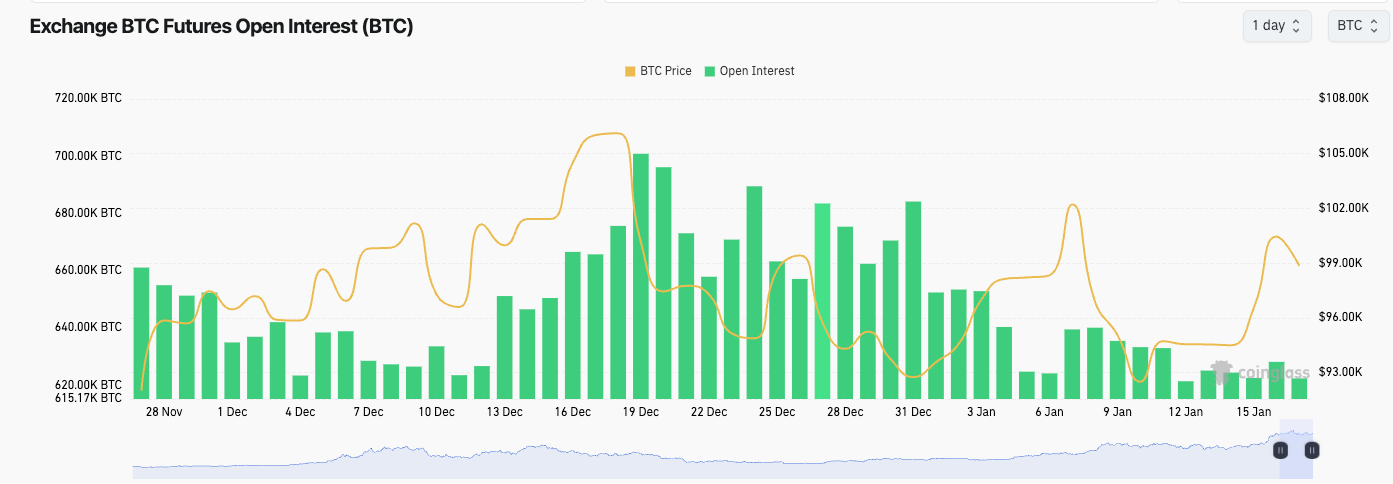
Task: Open the 1 day interval dropdown
Action: (x=1275, y=26)
